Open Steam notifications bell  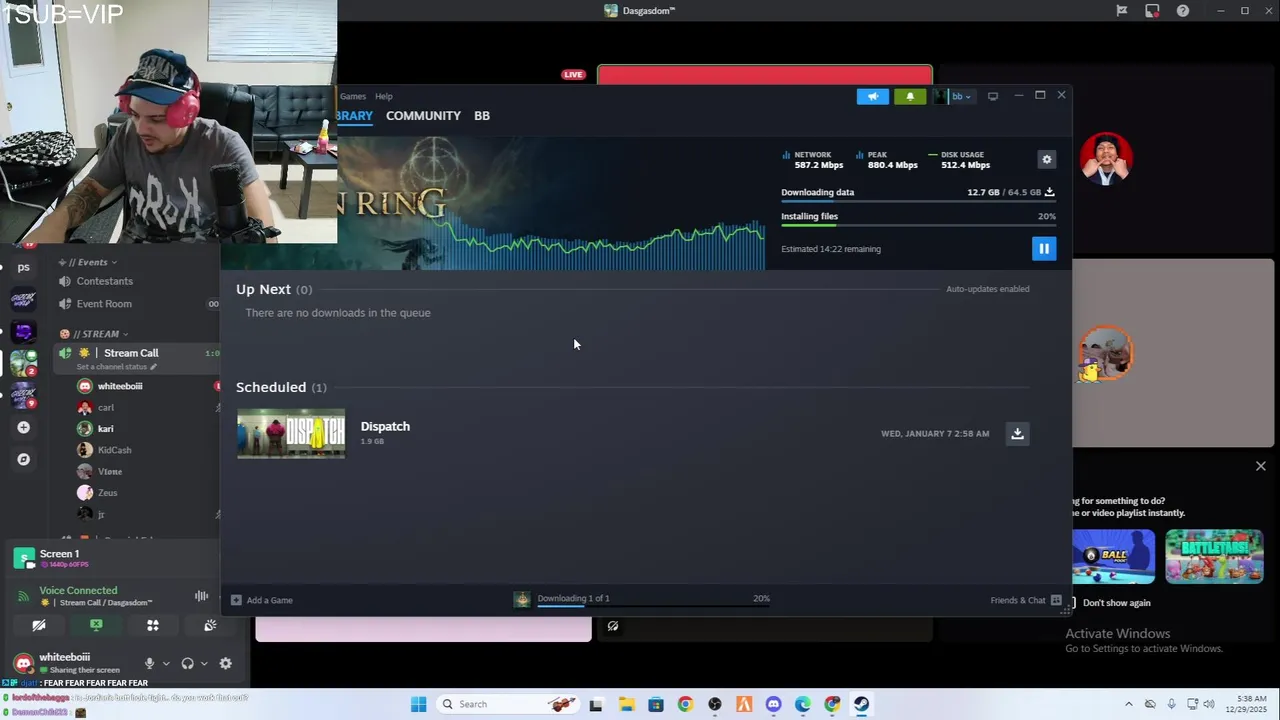coord(910,96)
